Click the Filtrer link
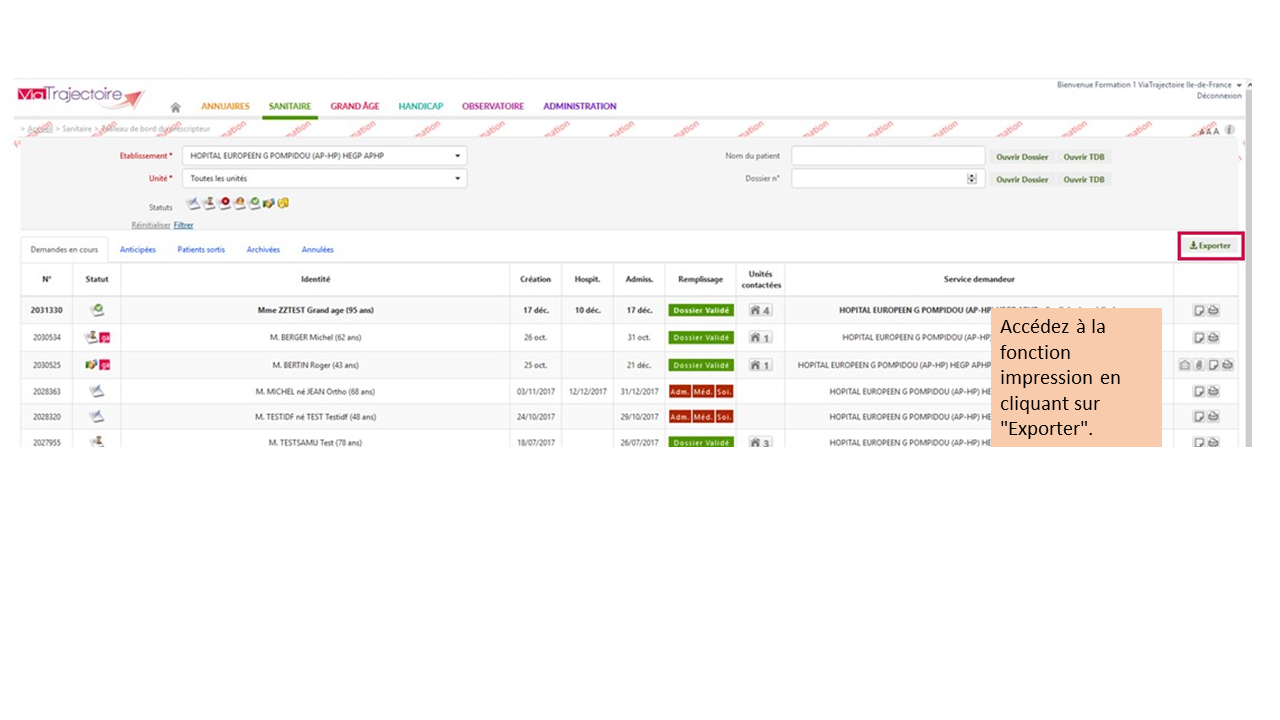Screen dimensions: 1280x720 (183, 226)
